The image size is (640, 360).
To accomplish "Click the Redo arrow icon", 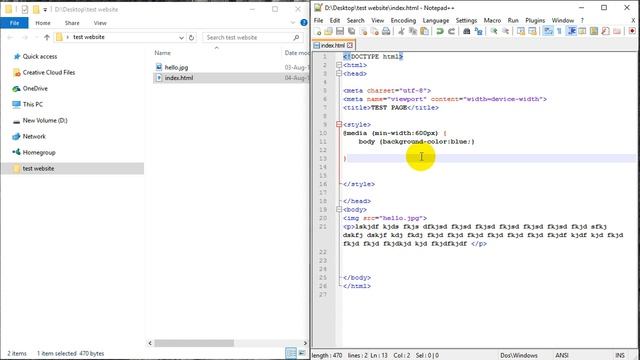I will 451,31.
